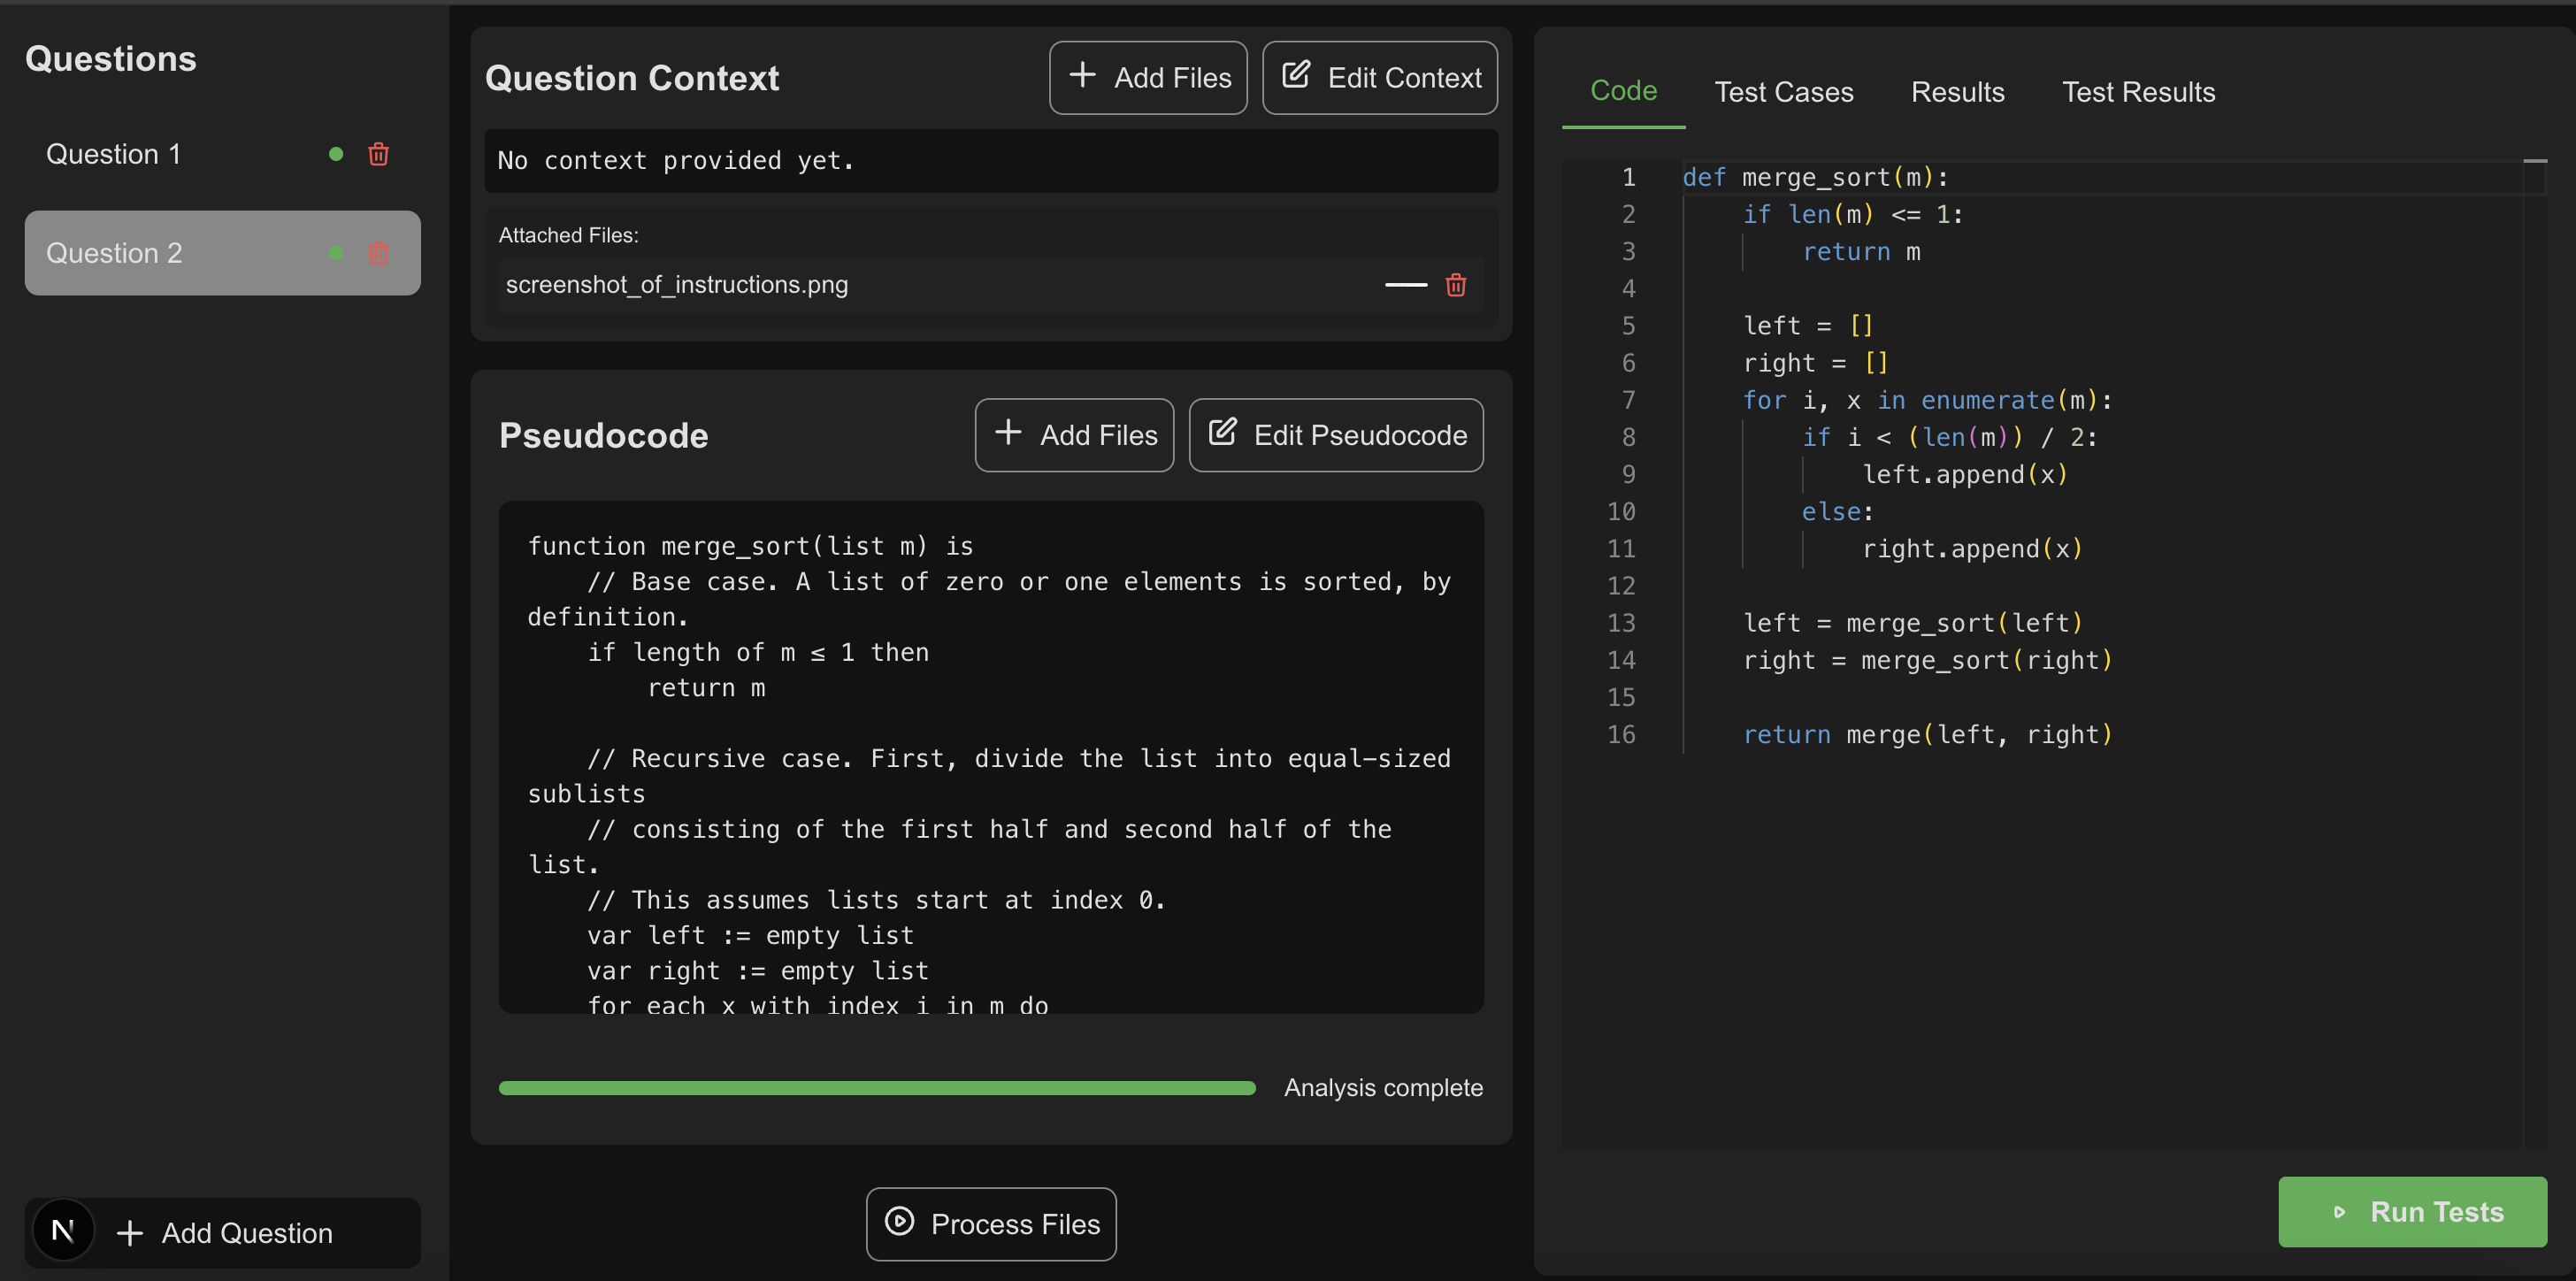This screenshot has height=1281, width=2576.
Task: Click trash icon on Question 2
Action: point(378,253)
